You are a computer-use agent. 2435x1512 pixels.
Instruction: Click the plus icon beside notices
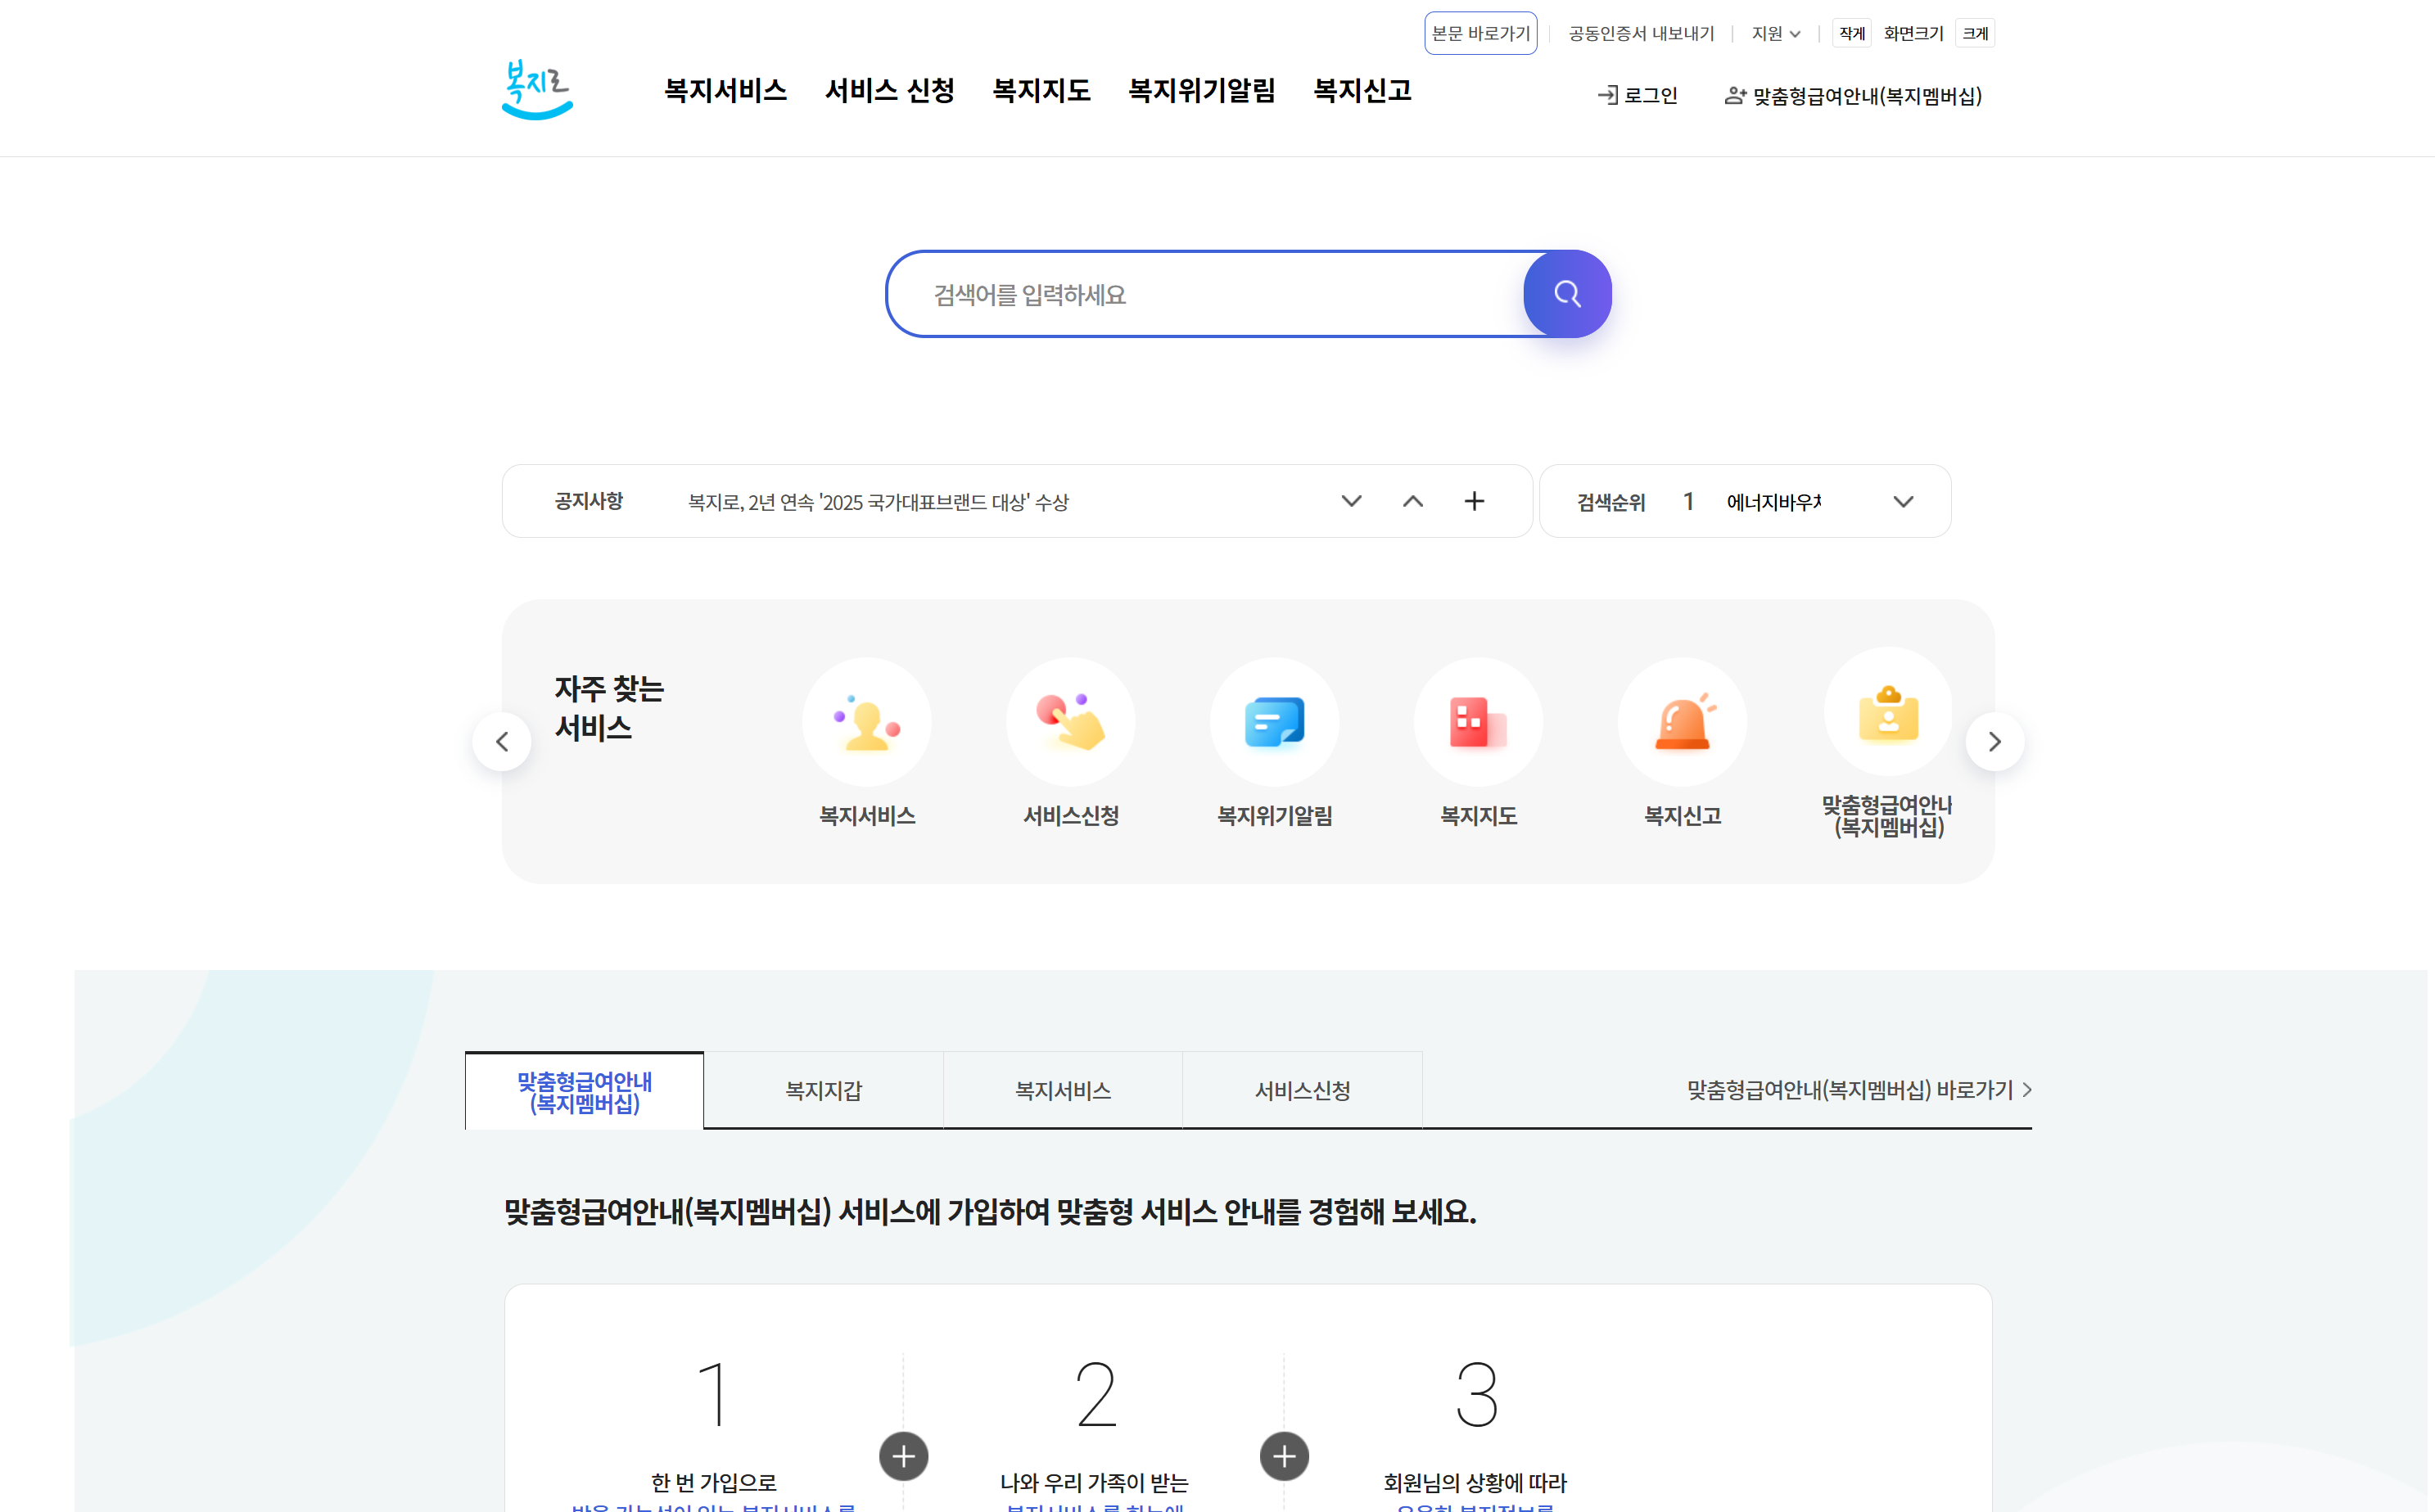point(1474,501)
